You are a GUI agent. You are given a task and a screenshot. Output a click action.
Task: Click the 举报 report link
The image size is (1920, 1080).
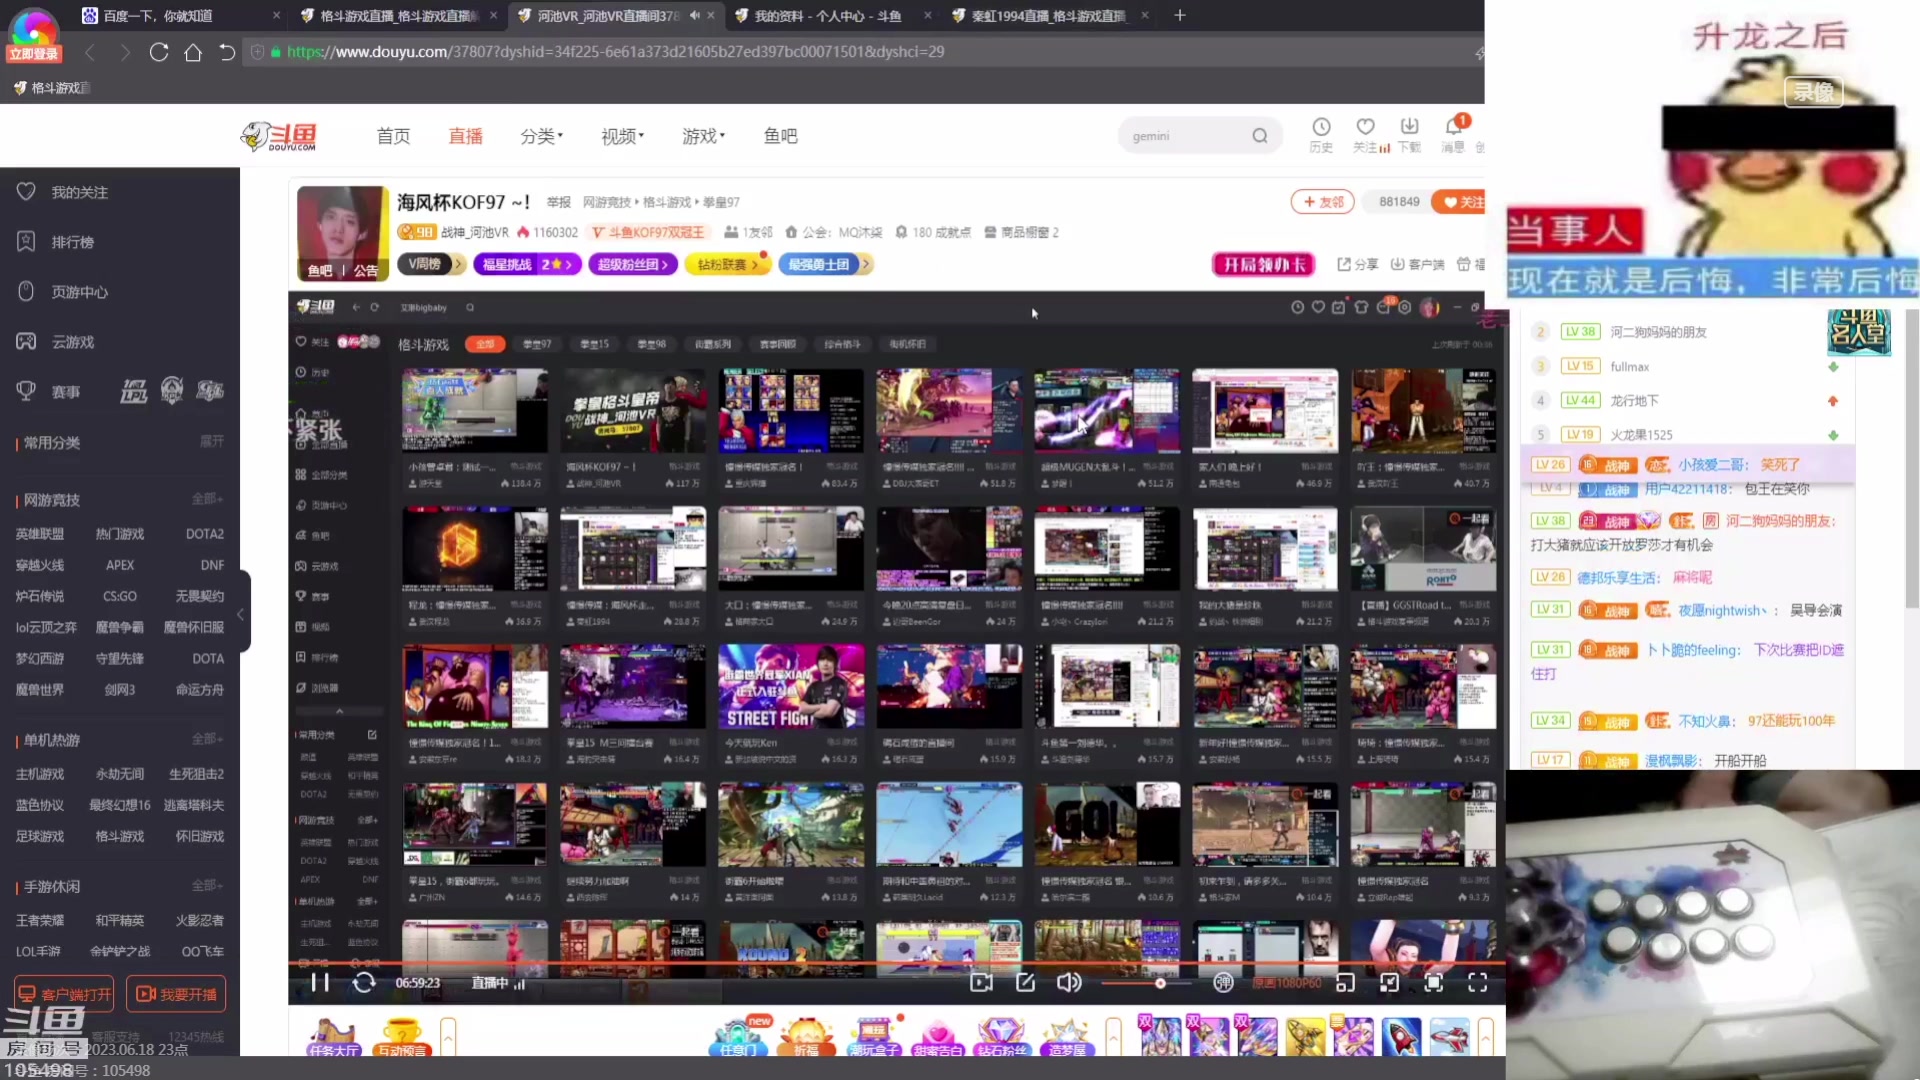tap(558, 202)
